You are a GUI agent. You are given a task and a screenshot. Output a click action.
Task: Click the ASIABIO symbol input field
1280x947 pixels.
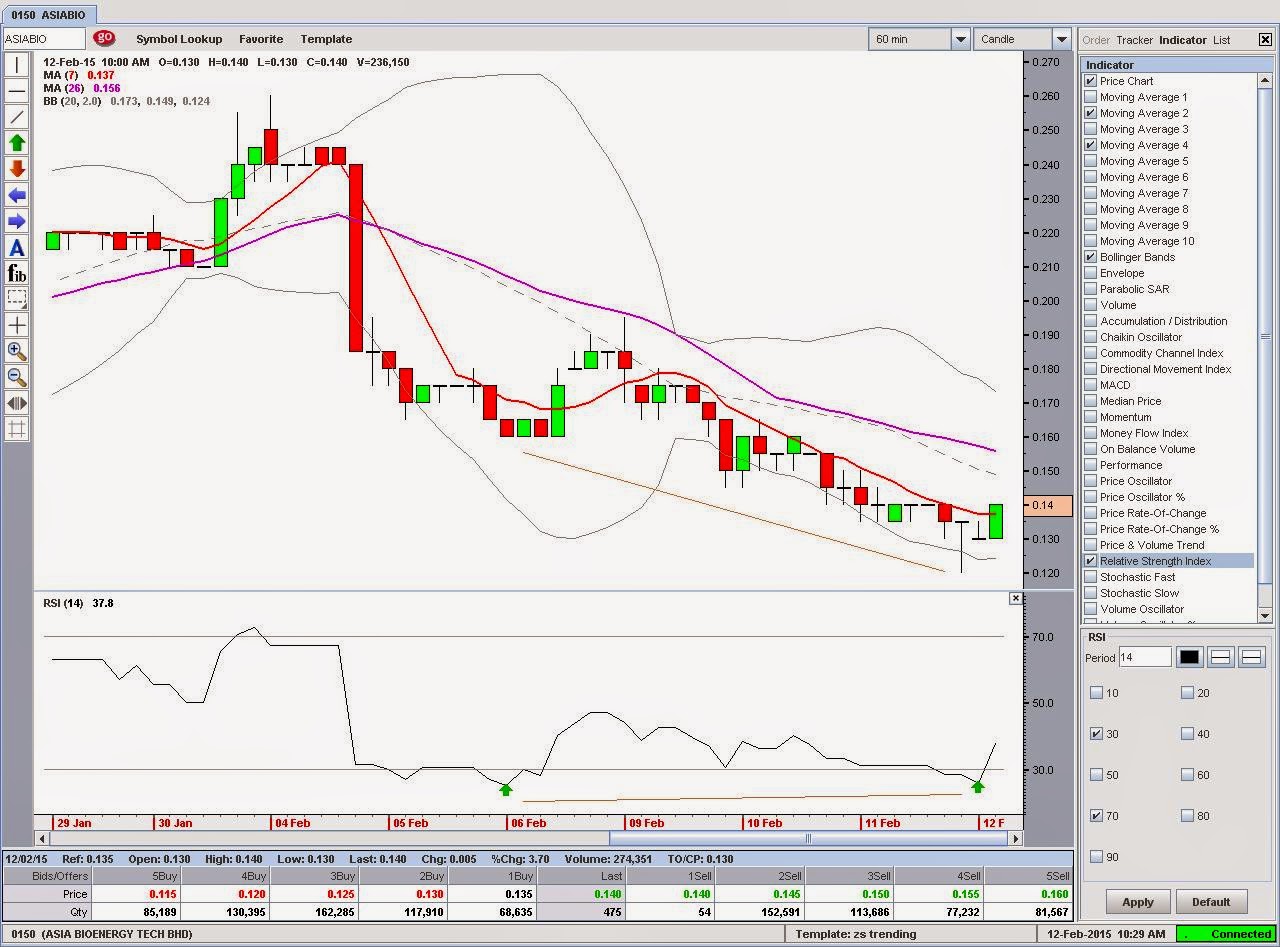[x=44, y=39]
